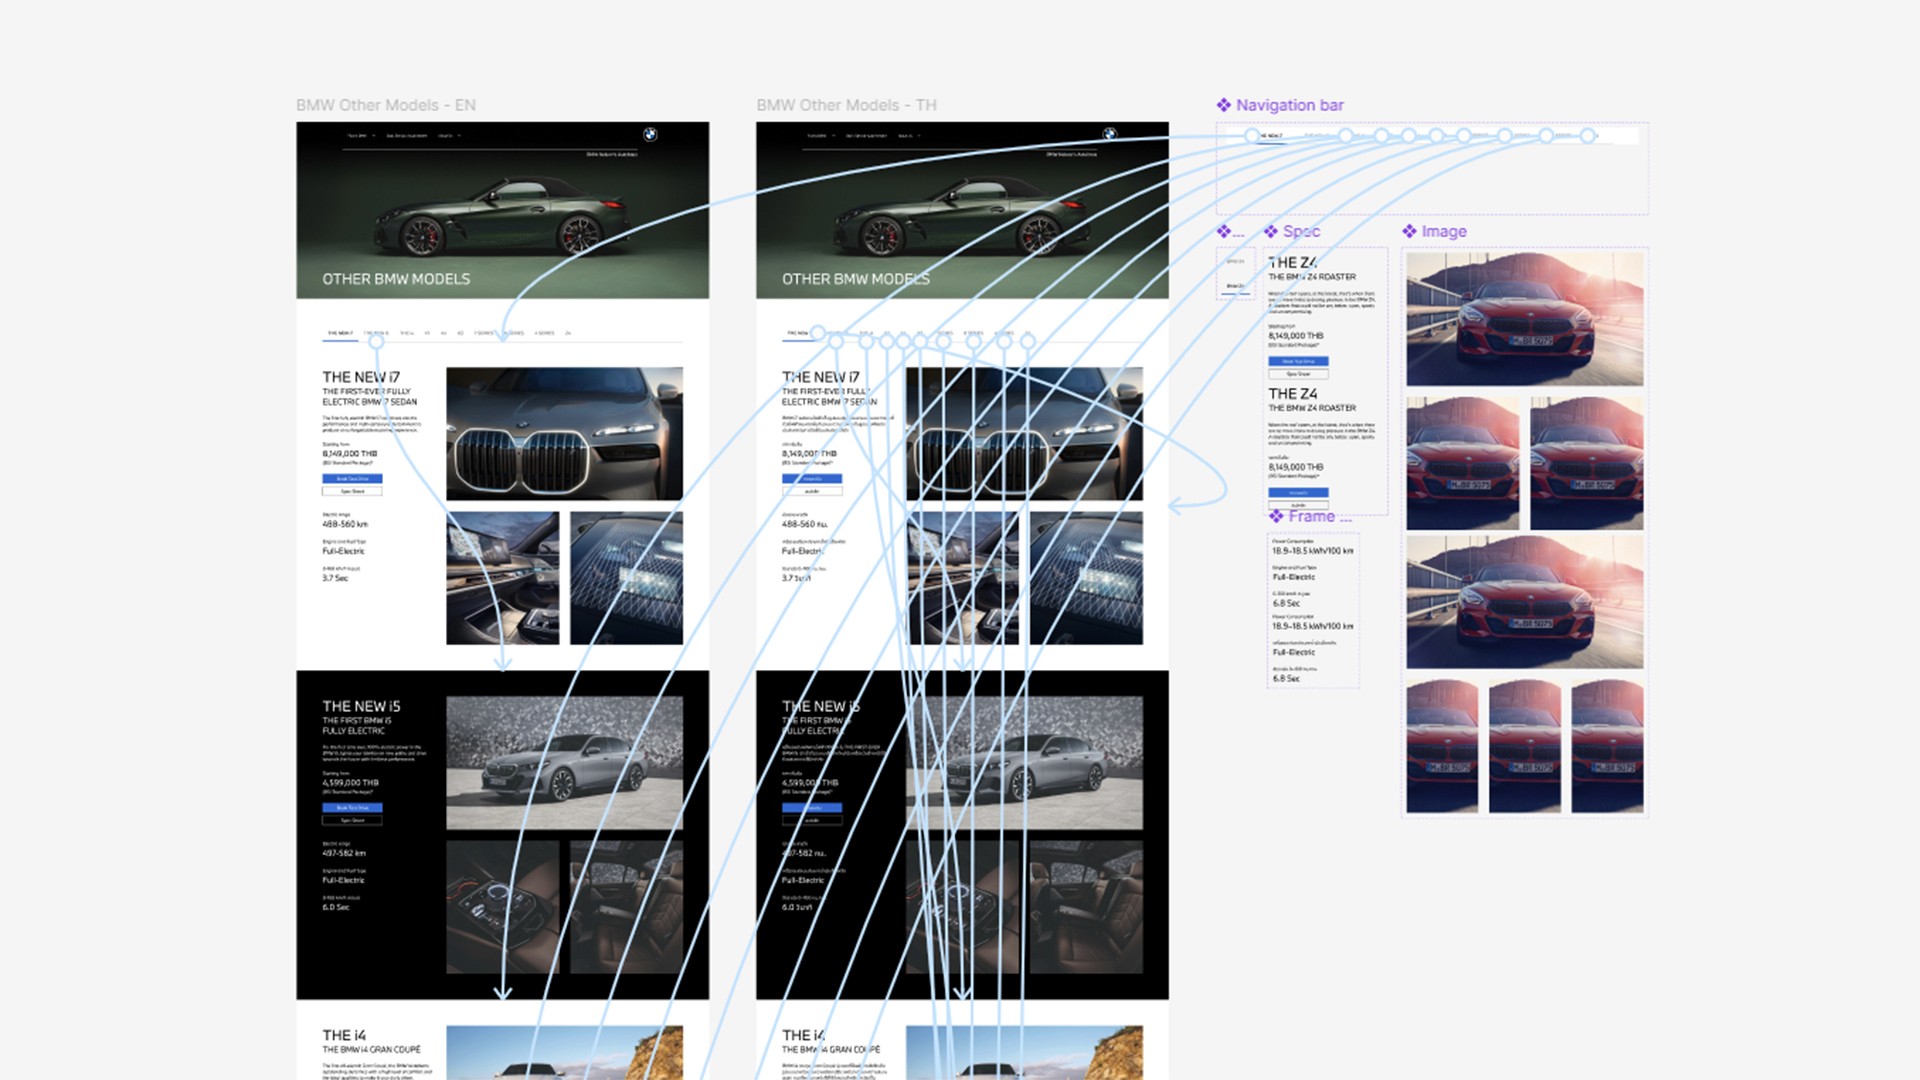Click the blue button in lower Spec variant
The width and height of the screenshot is (1920, 1080).
(x=1298, y=492)
